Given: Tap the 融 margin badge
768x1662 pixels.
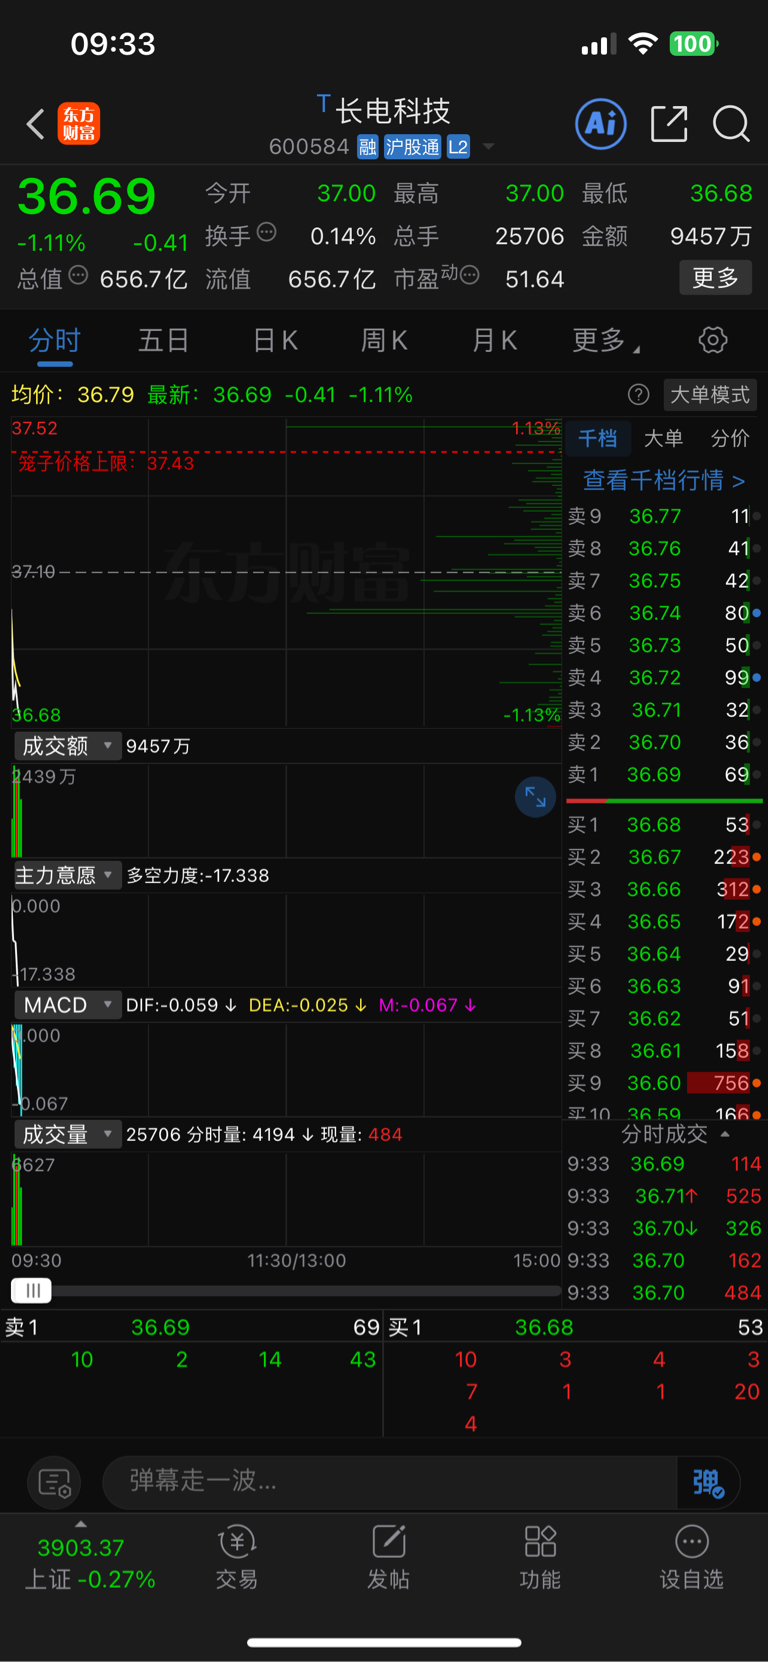Looking at the screenshot, I should click(x=368, y=147).
